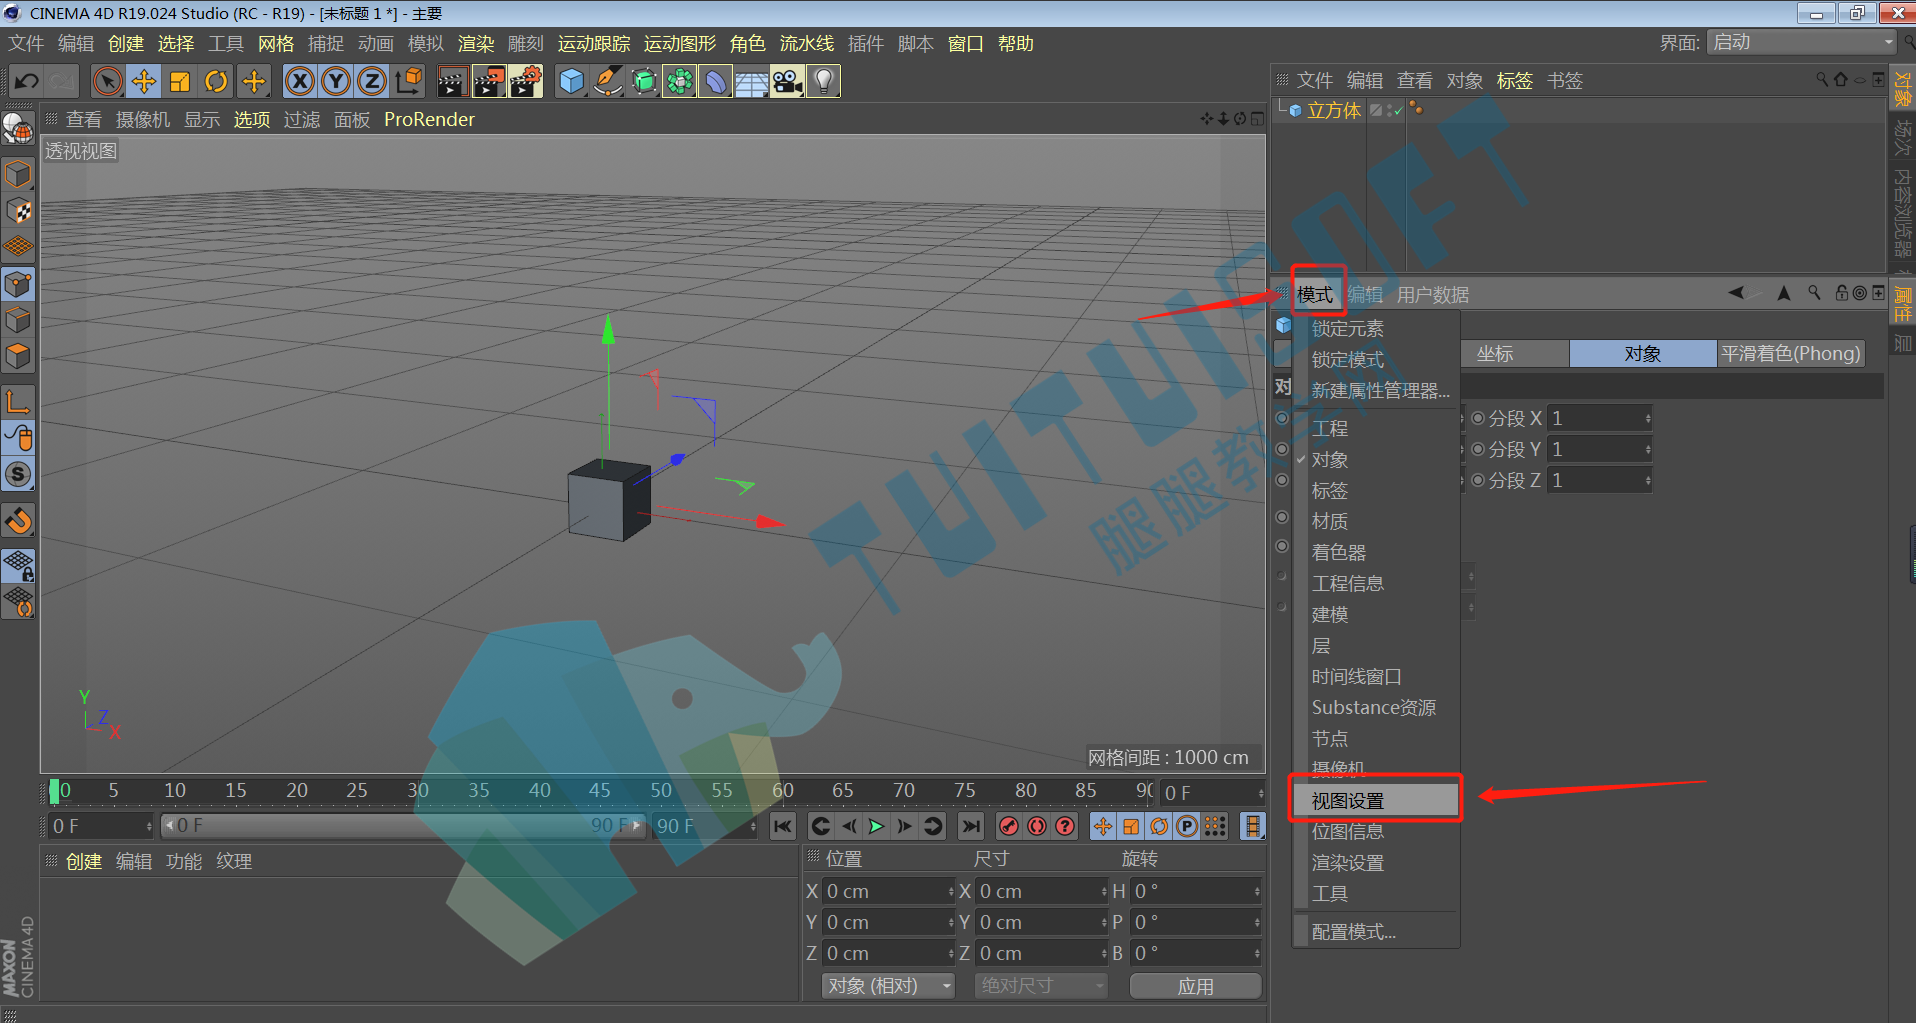Activate the Scale tool in top toolbar
This screenshot has width=1916, height=1023.
click(180, 81)
